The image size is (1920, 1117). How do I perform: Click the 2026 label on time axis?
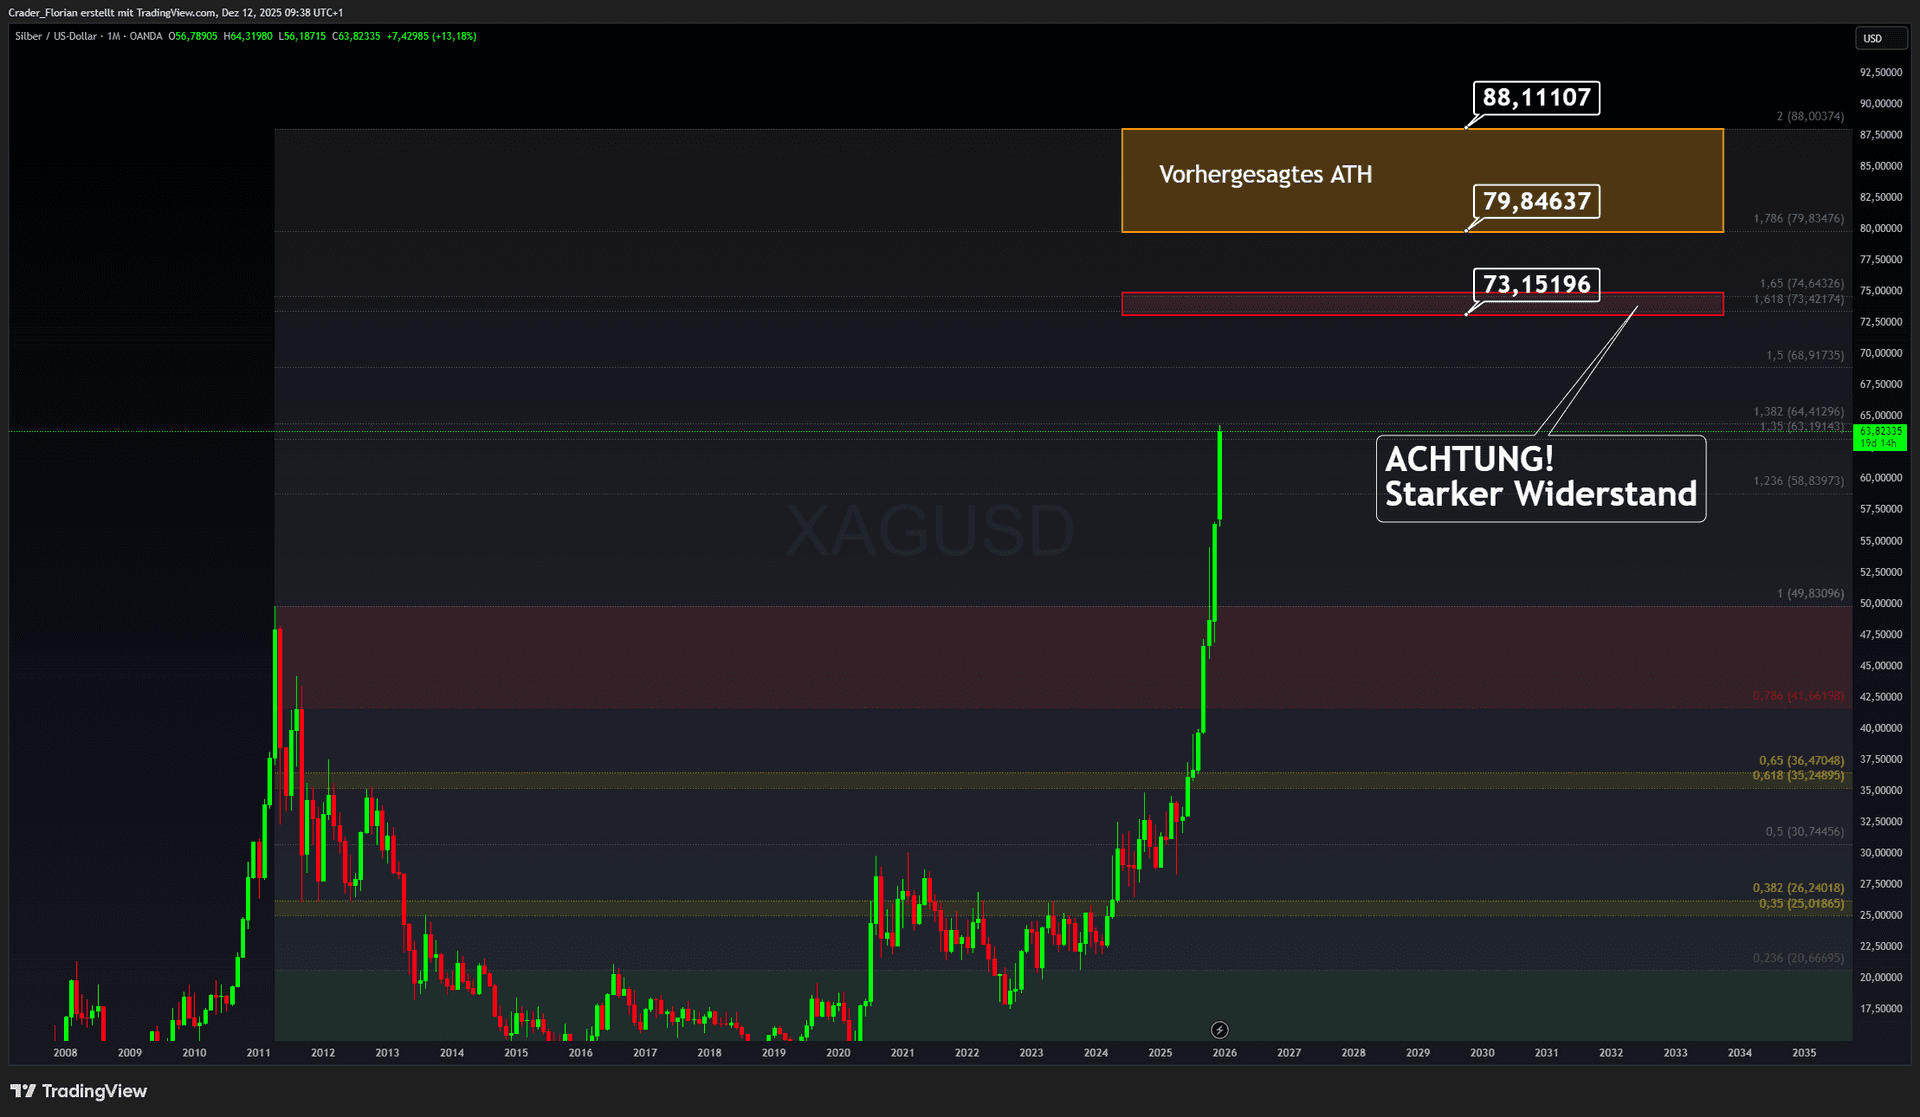pyautogui.click(x=1224, y=1053)
